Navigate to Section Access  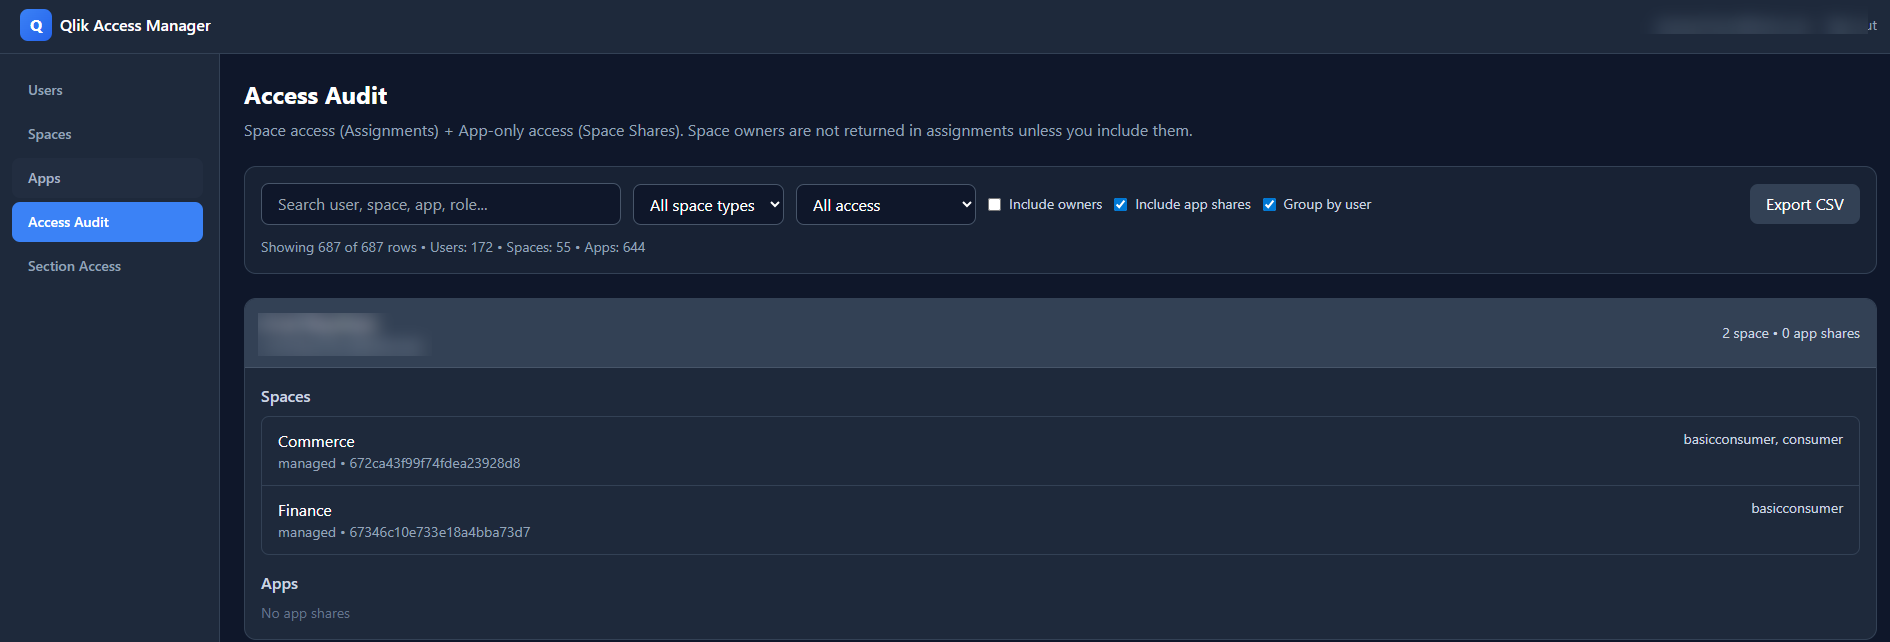click(x=74, y=266)
